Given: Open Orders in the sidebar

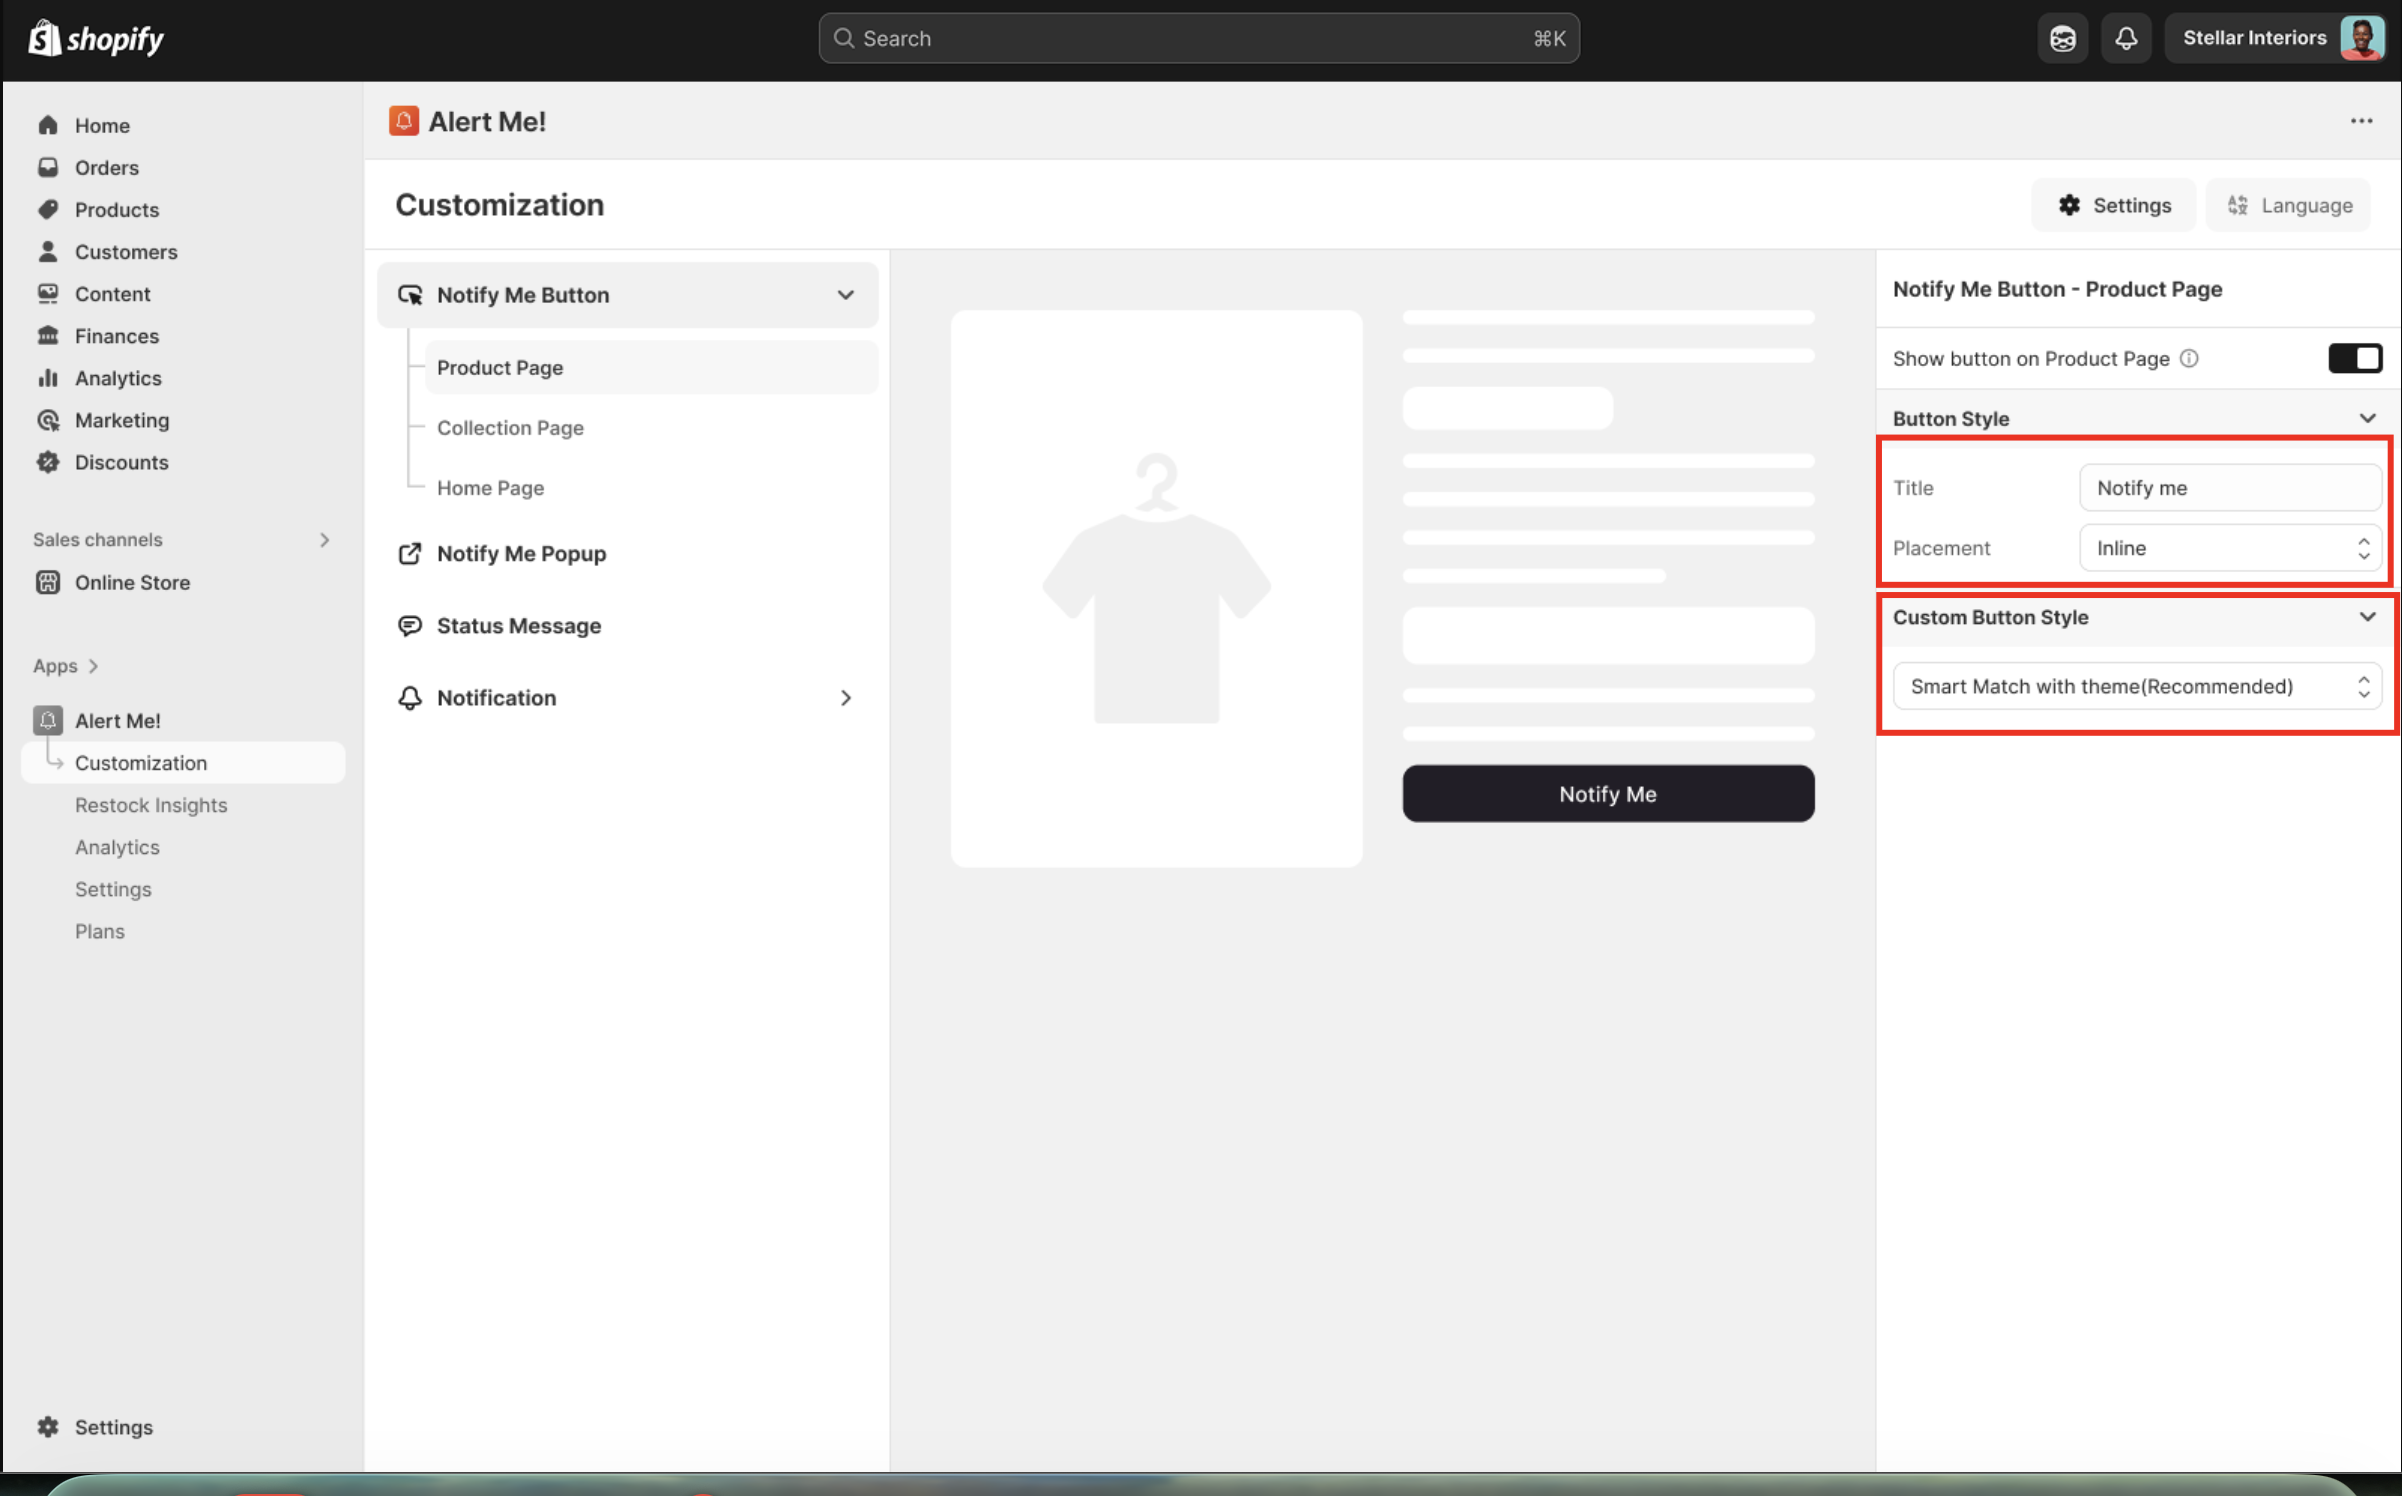Looking at the screenshot, I should tap(106, 167).
